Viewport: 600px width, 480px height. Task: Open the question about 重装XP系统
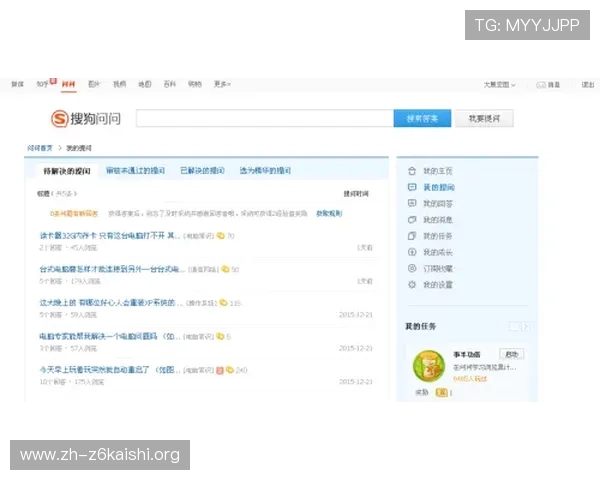[x=111, y=303]
